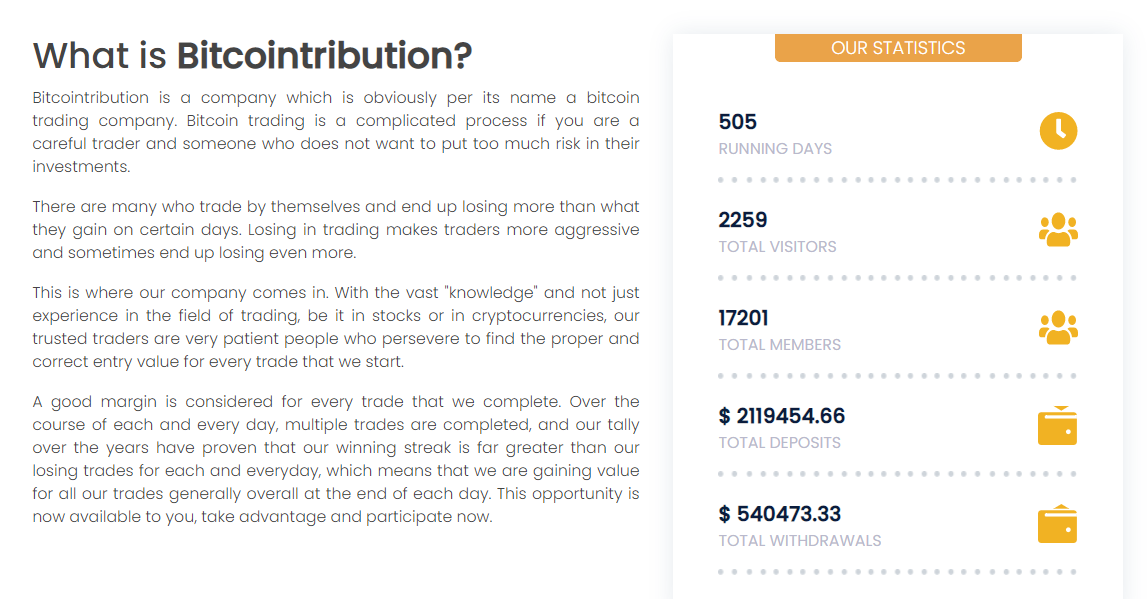Click the 17201 total members number
Image resolution: width=1147 pixels, height=599 pixels.
[744, 318]
